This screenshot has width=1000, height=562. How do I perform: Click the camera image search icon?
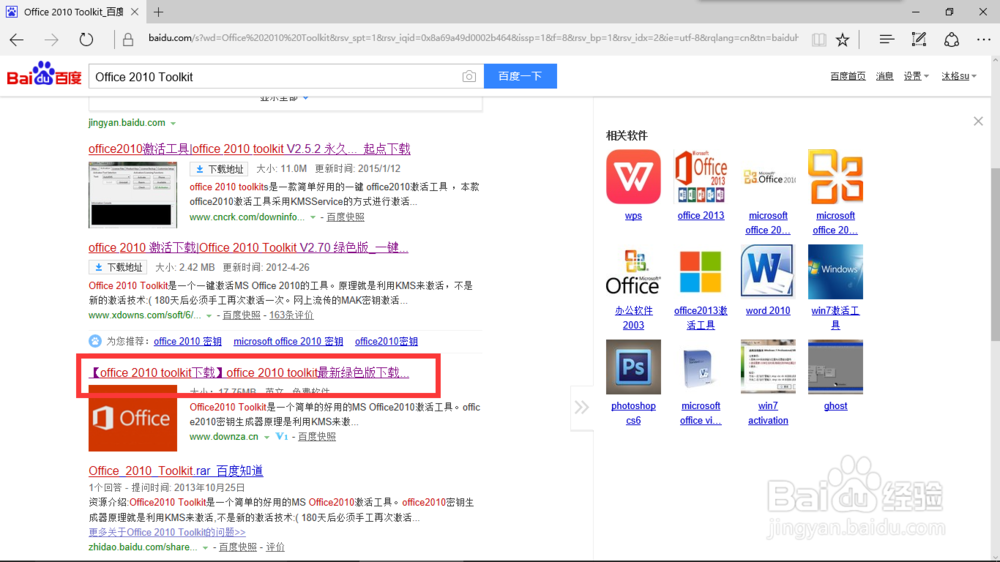pos(469,77)
